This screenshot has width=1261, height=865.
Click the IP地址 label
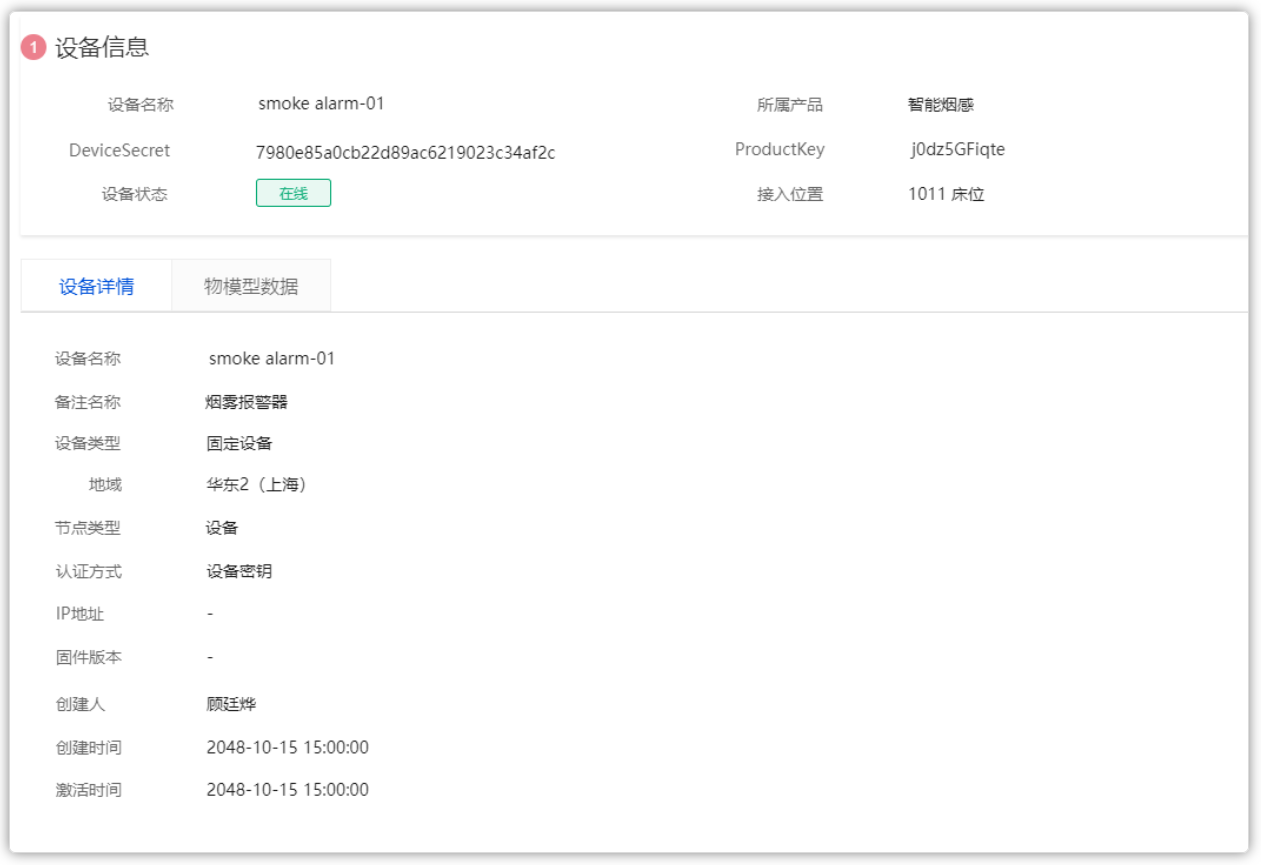point(79,614)
